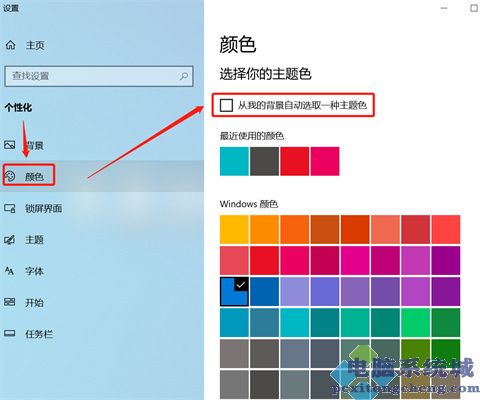The height and width of the screenshot is (400, 480).
Task: Choose the bright green Windows color
Action: (x=415, y=323)
